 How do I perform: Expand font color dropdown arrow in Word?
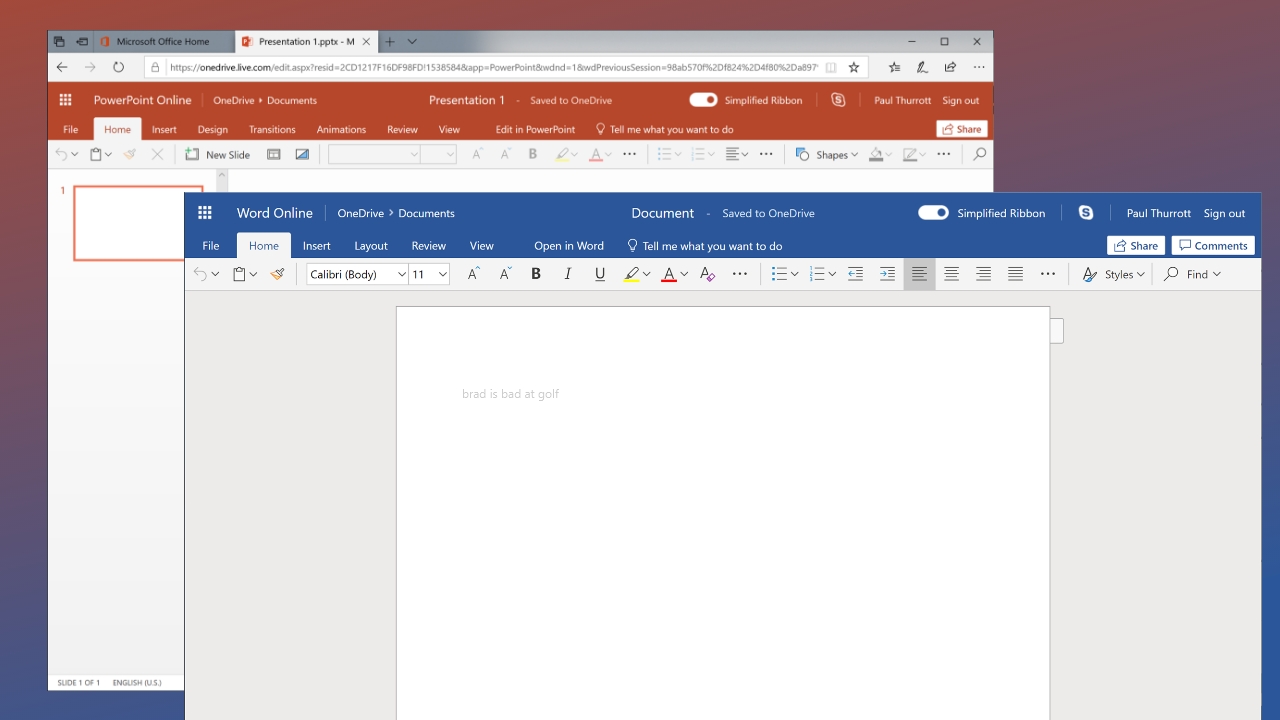684,274
